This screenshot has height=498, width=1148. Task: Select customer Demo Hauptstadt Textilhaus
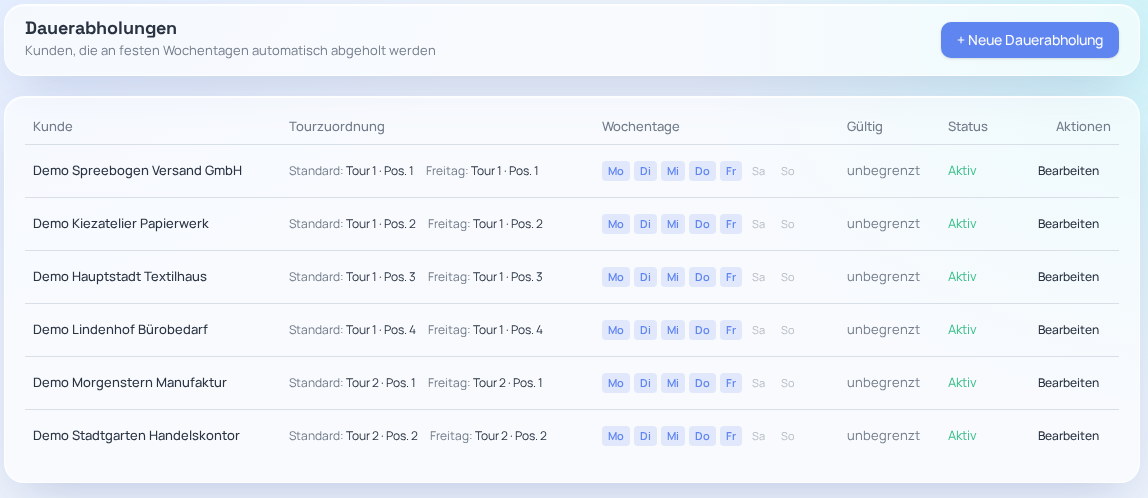click(120, 277)
